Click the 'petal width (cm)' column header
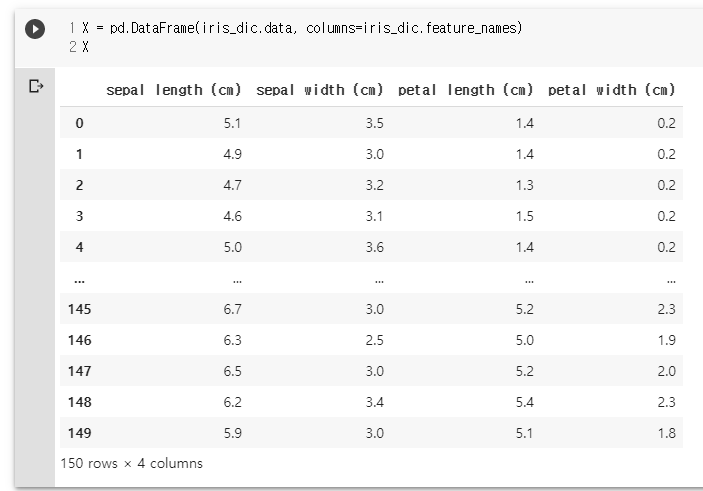 tap(612, 90)
